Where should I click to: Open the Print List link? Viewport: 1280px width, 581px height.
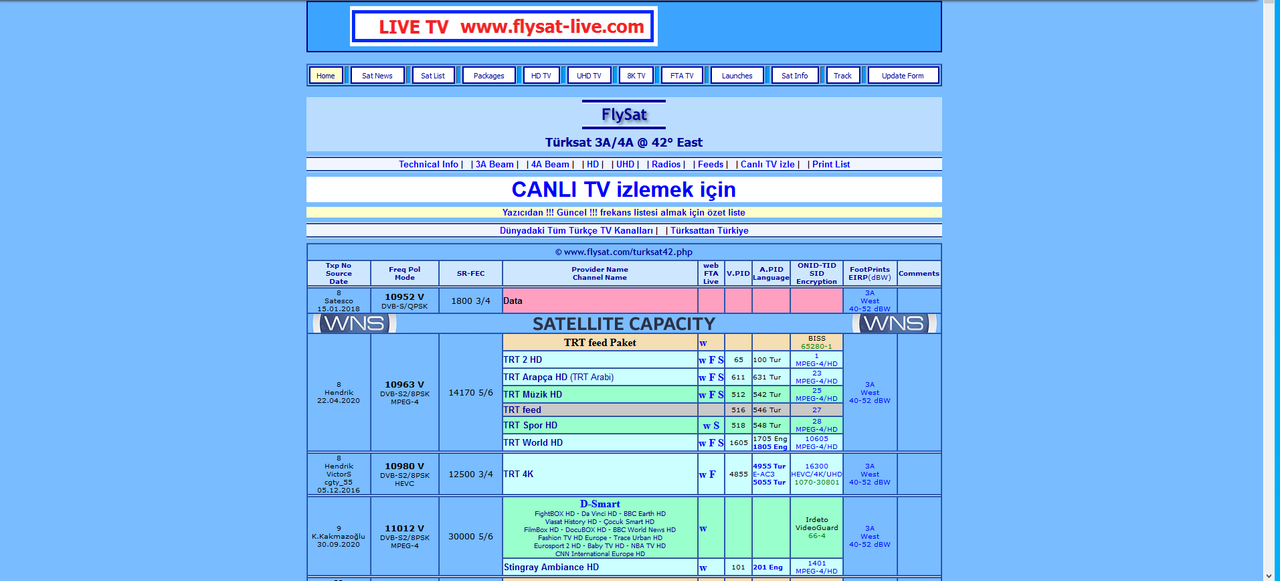(831, 164)
